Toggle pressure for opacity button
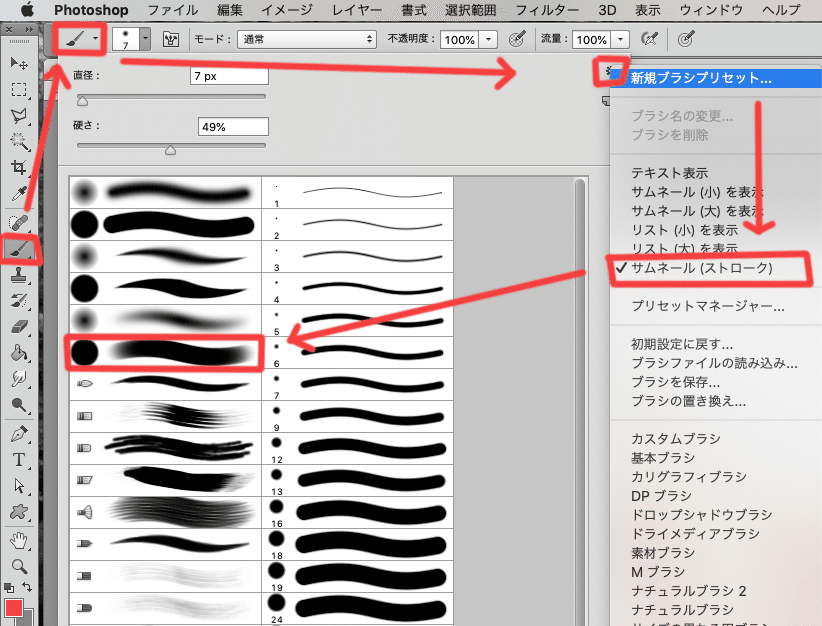The image size is (822, 626). click(517, 39)
